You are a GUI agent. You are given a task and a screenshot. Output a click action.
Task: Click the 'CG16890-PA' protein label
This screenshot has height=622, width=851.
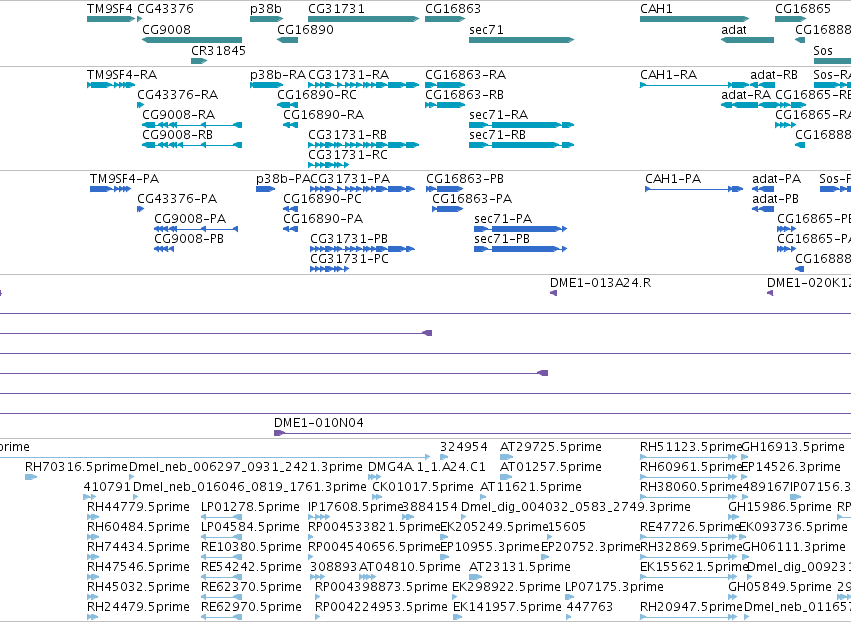point(323,219)
